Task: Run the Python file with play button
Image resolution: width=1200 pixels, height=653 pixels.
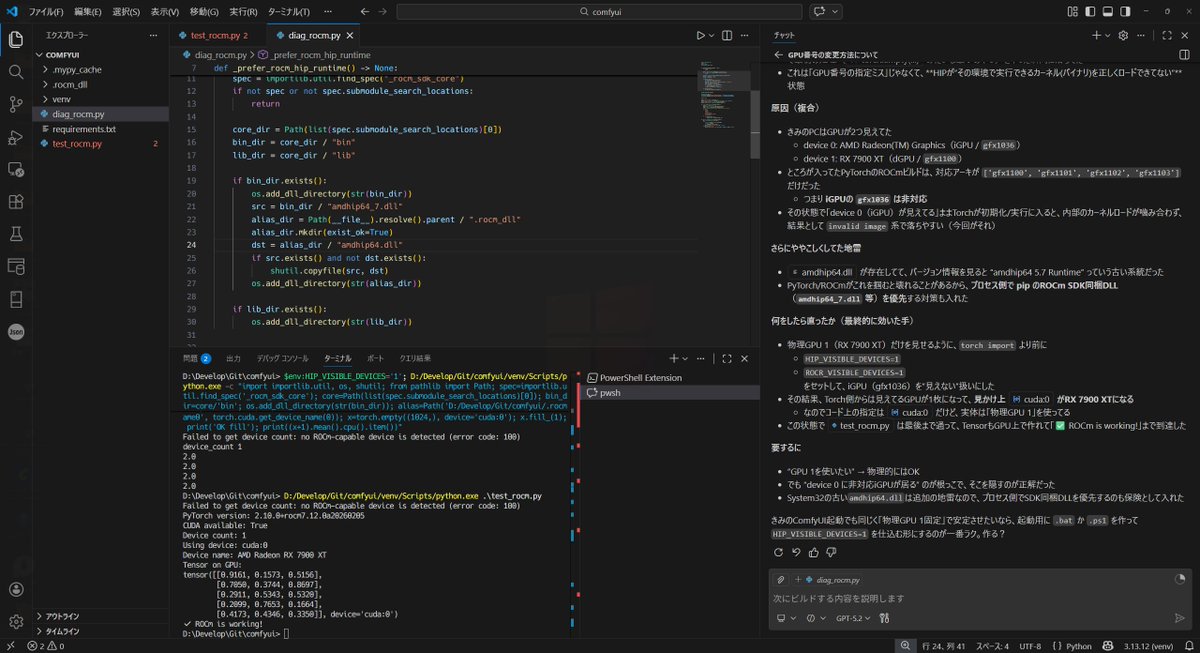Action: click(x=701, y=35)
